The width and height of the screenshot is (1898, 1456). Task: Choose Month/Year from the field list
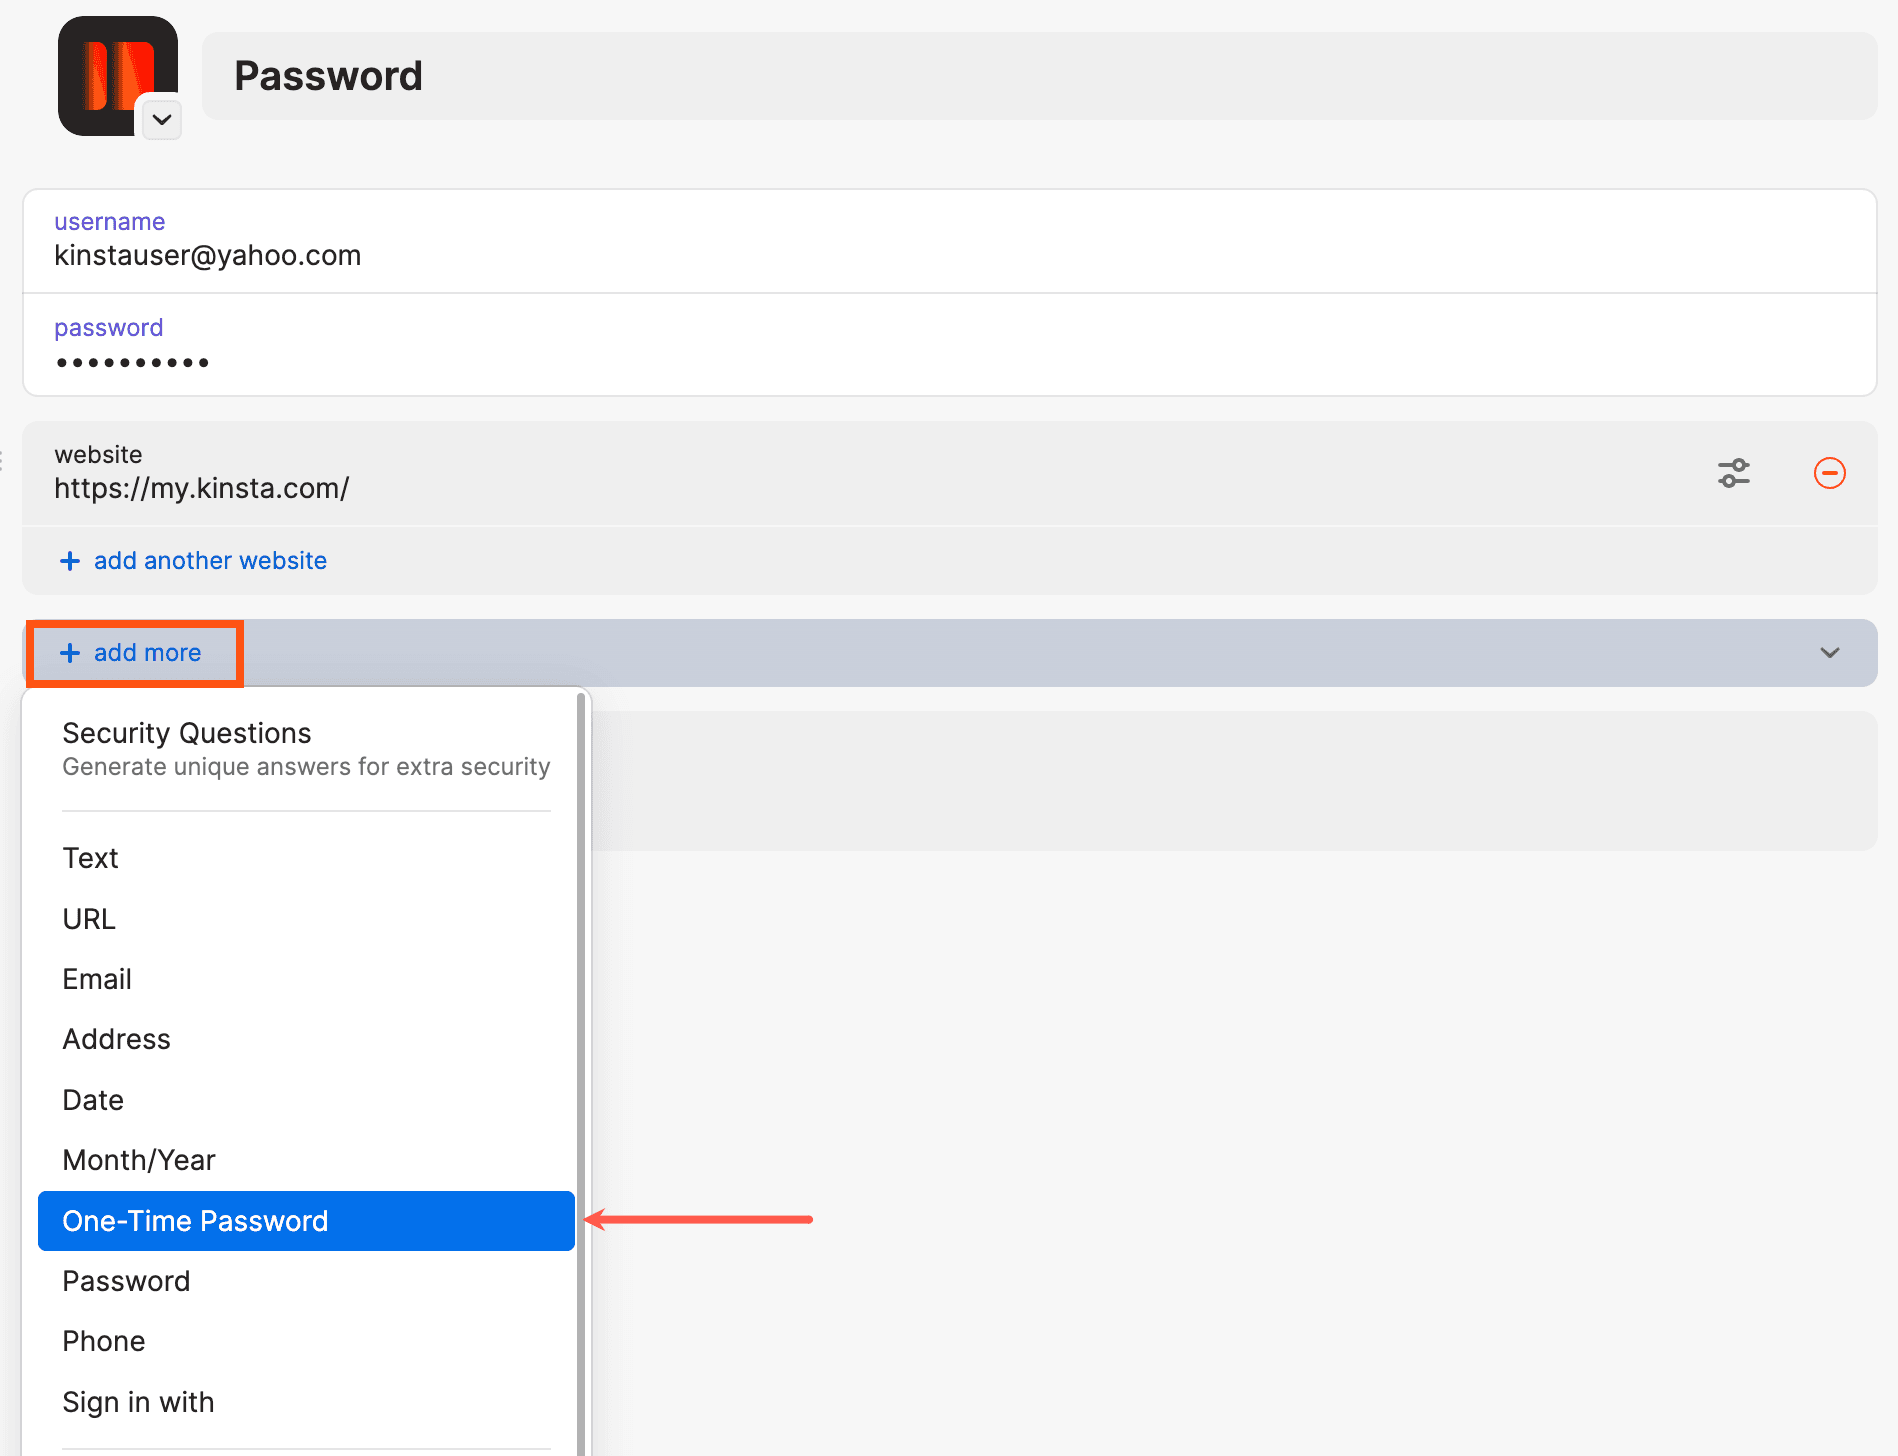tap(139, 1159)
